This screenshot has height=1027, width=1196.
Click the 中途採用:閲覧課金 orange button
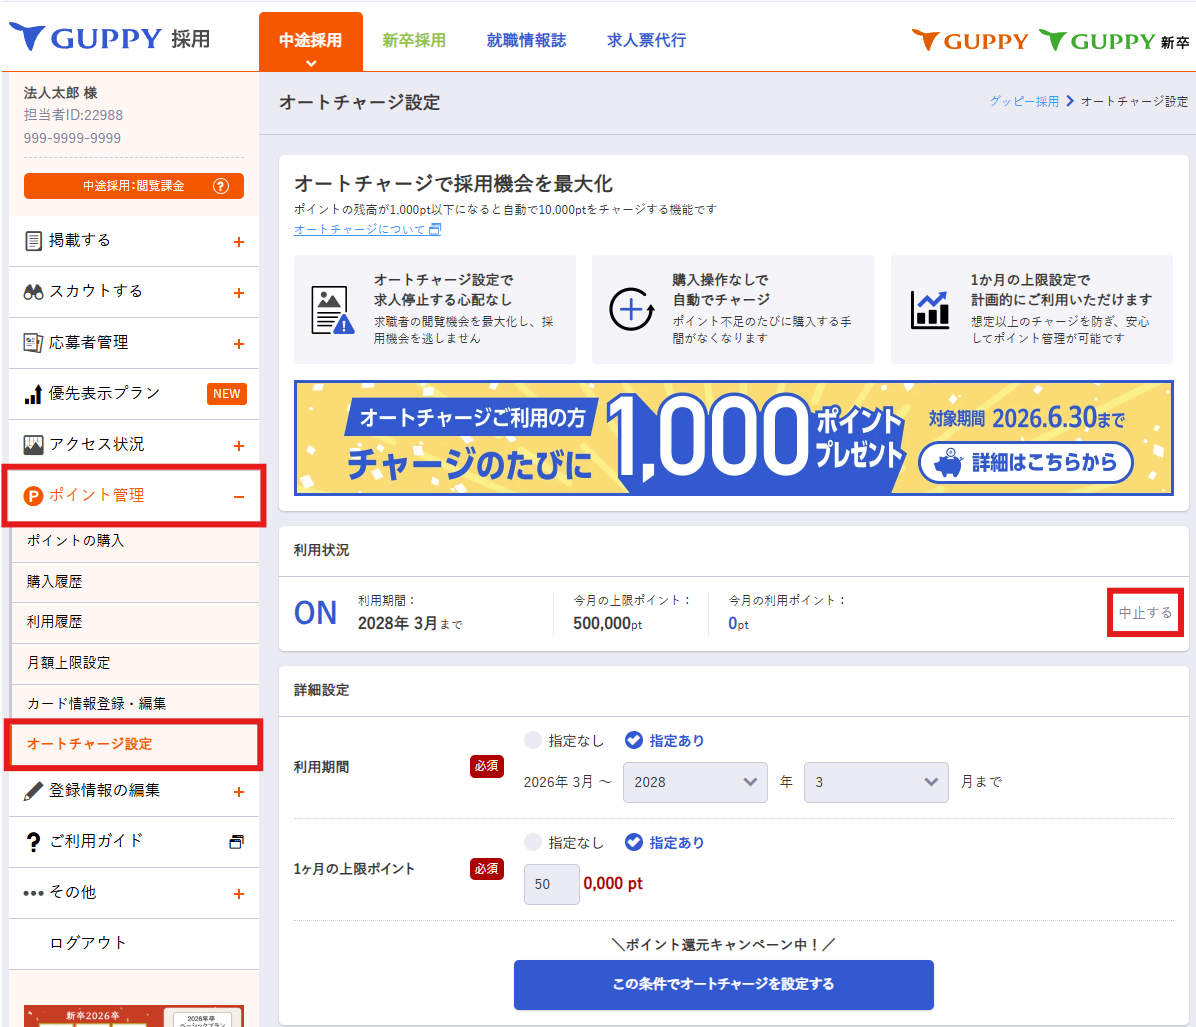[133, 186]
